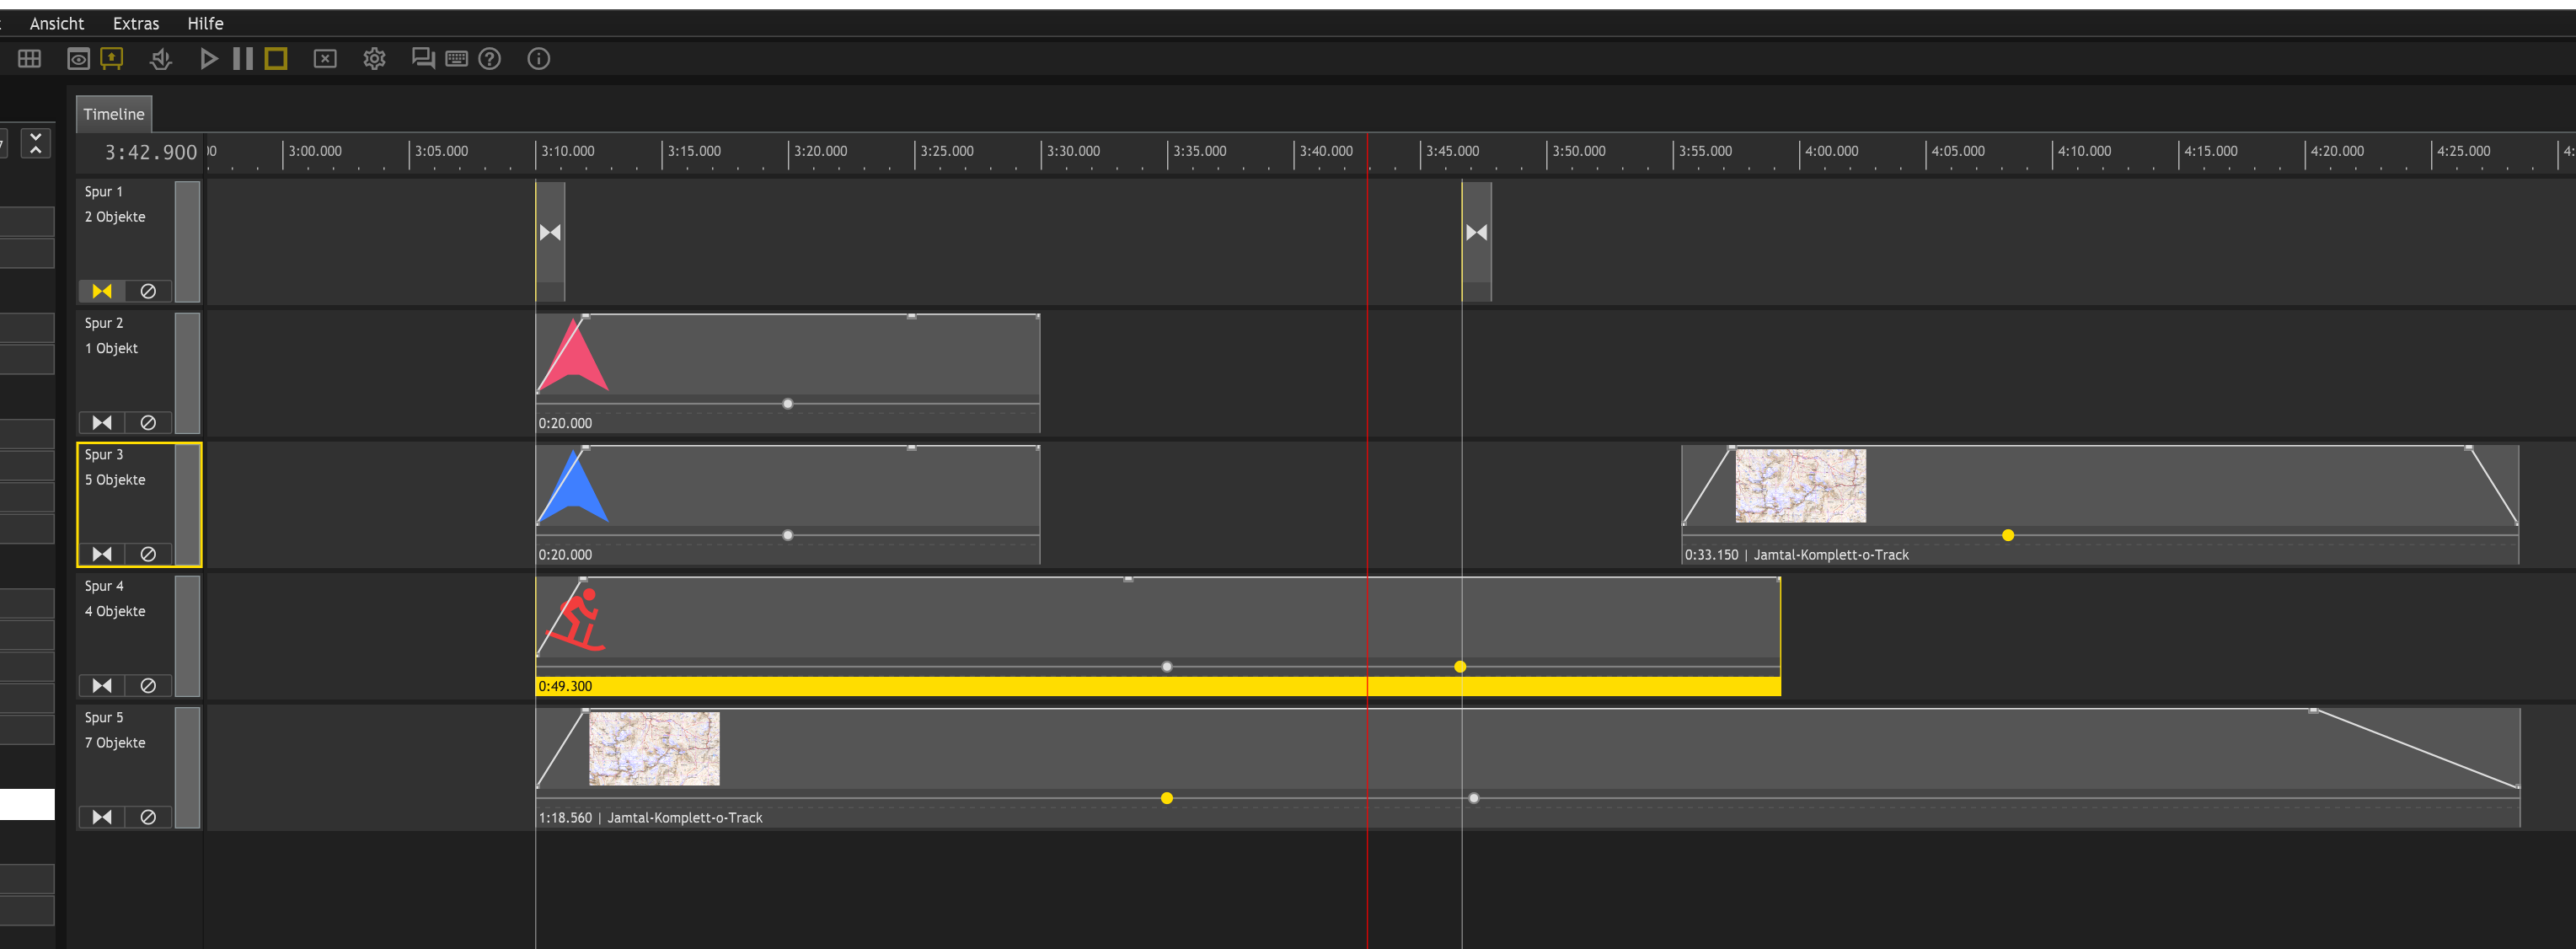Select the map thumbnail in Spur 3
Viewport: 2576px width, 949px height.
click(x=1800, y=486)
